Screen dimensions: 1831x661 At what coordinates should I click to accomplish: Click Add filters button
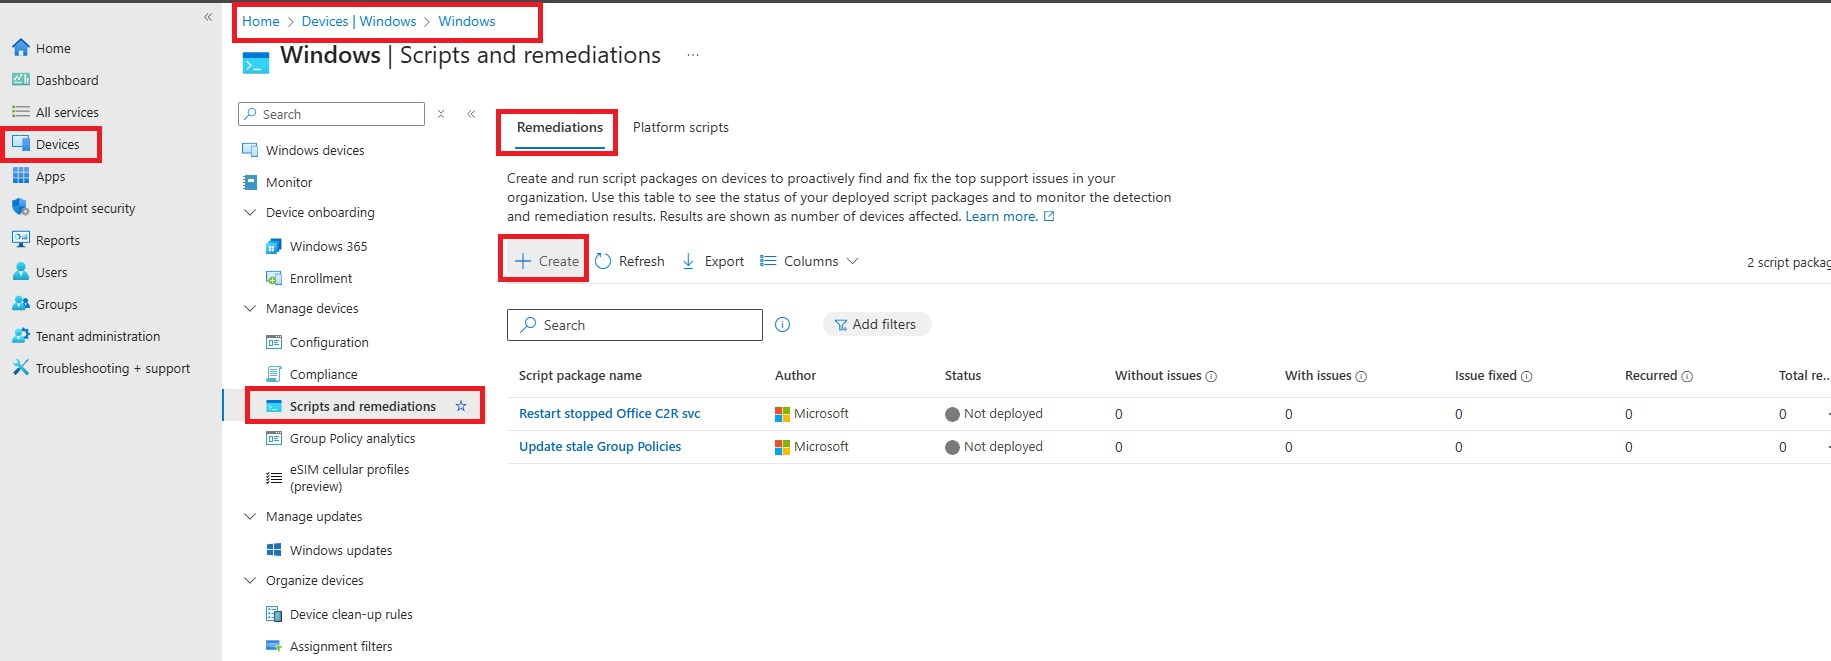876,324
